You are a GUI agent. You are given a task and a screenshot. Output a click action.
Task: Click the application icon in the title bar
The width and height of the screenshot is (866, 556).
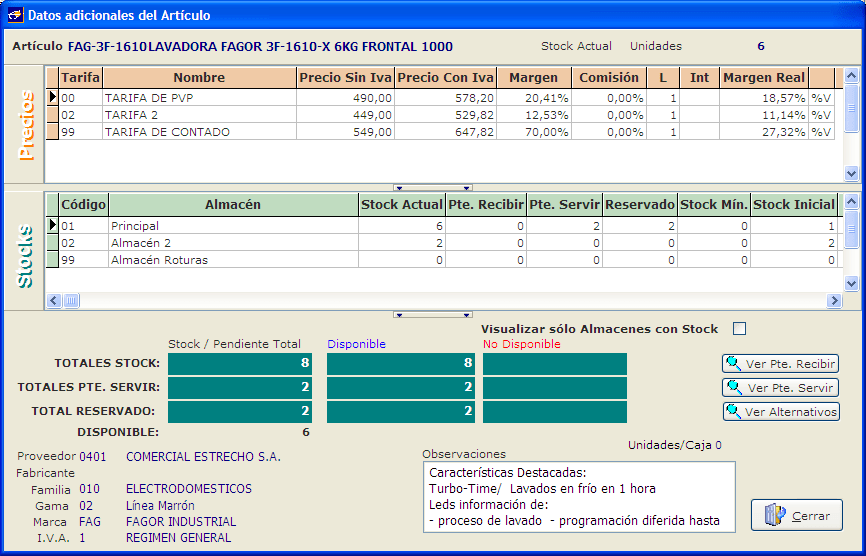pyautogui.click(x=14, y=16)
